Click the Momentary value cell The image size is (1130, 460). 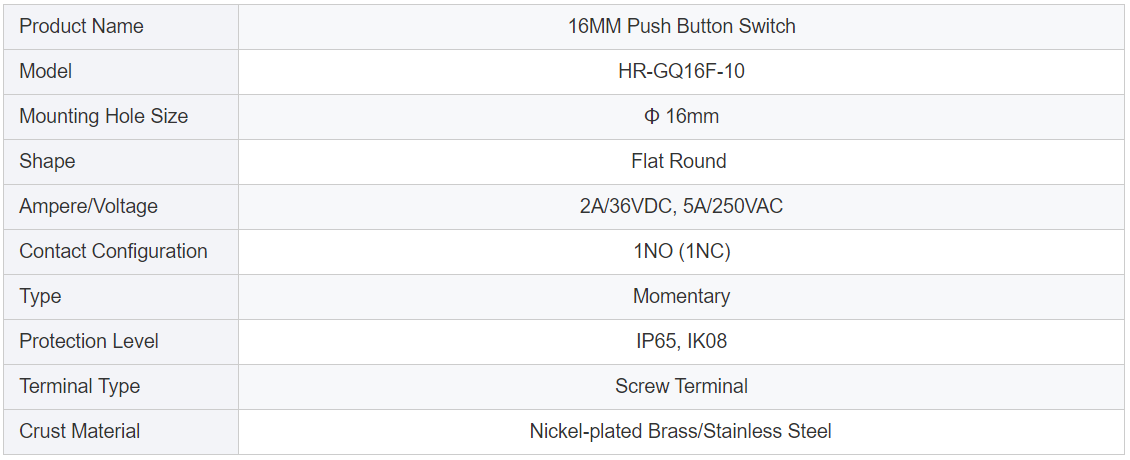coord(681,297)
